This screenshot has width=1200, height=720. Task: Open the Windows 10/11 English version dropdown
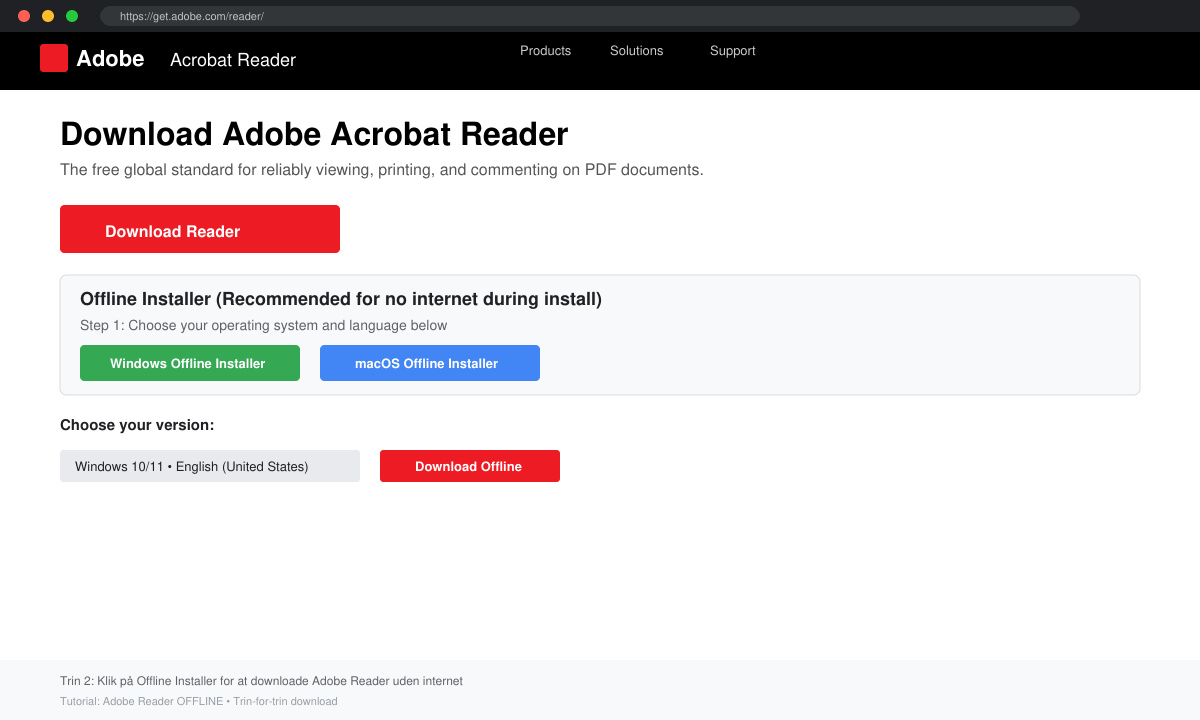point(210,466)
